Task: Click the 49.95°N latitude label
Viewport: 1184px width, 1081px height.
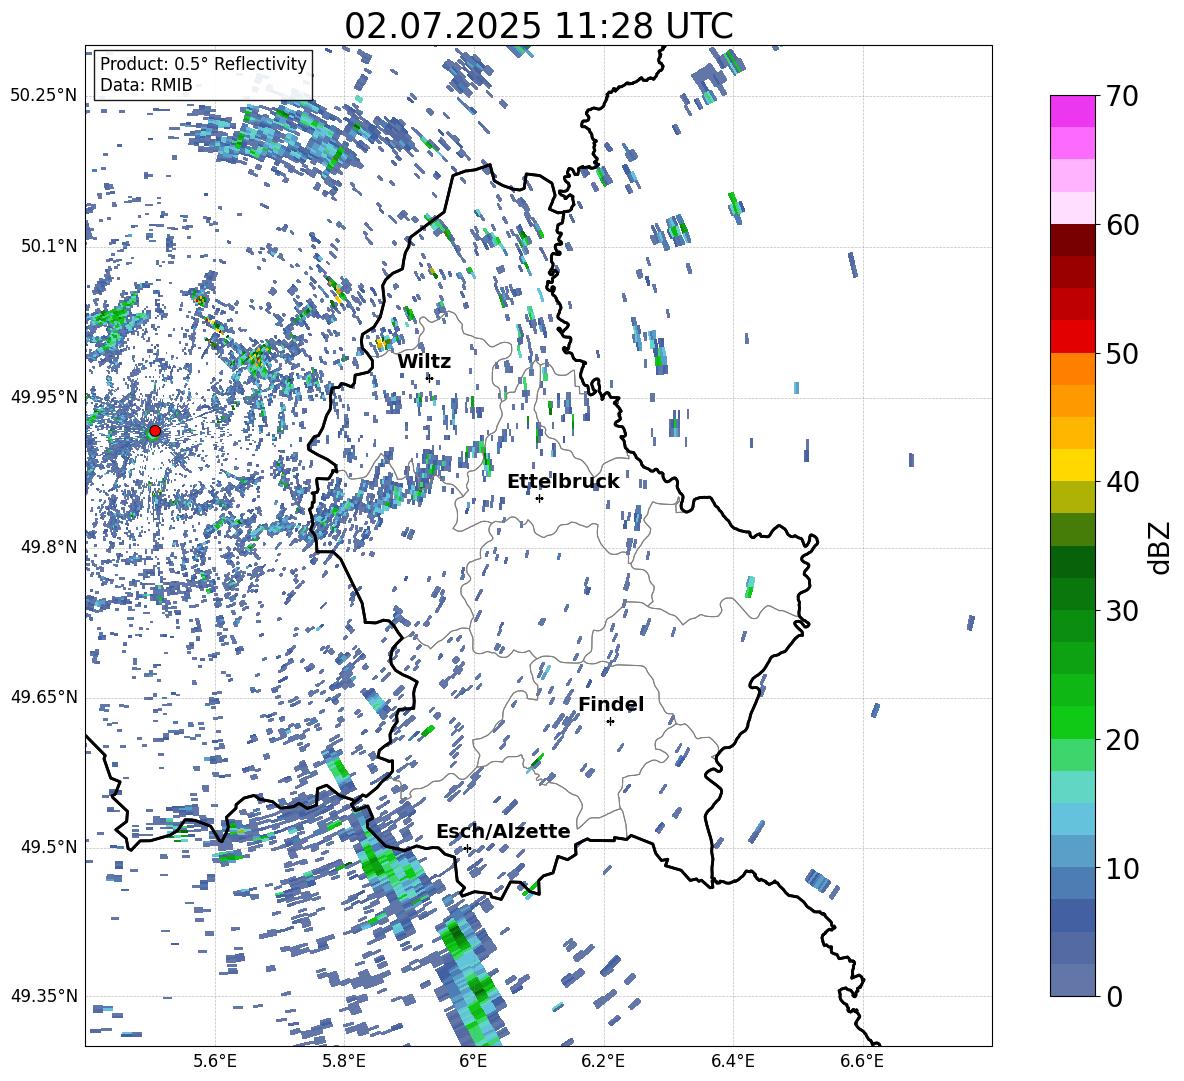Action: coord(44,396)
